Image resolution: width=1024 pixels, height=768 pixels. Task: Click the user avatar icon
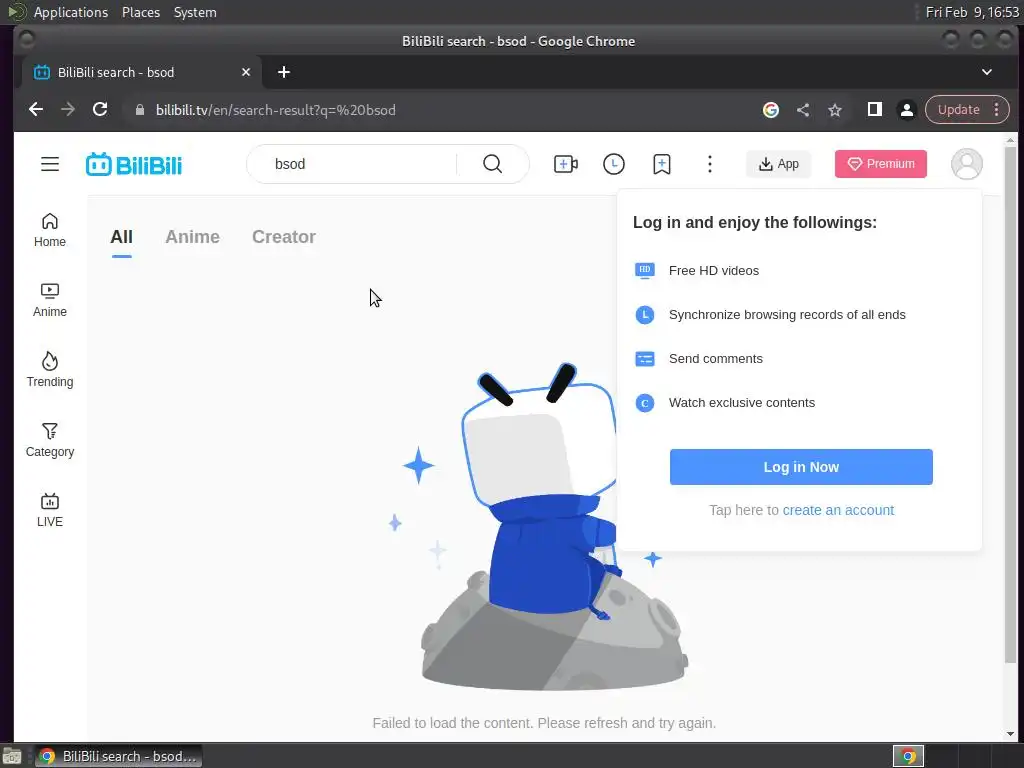967,164
